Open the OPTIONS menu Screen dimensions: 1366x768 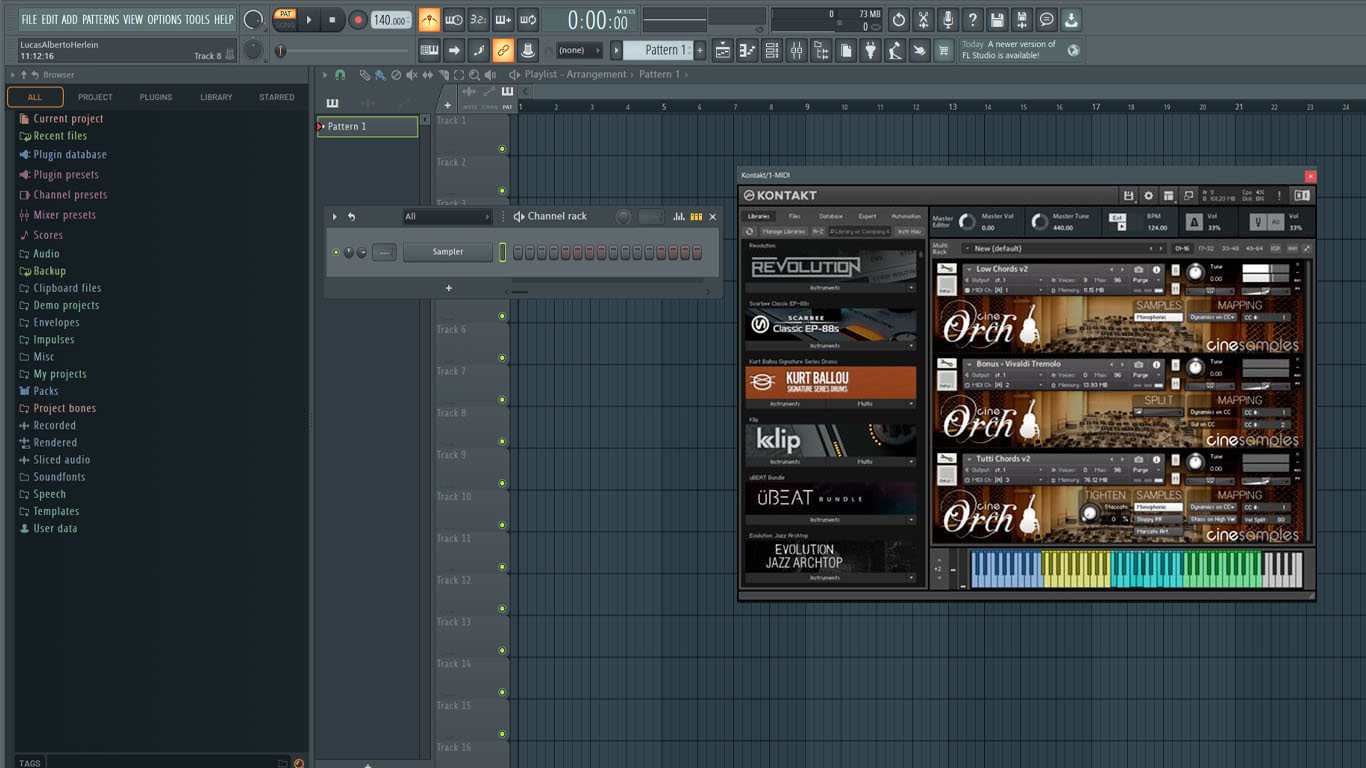tap(164, 19)
